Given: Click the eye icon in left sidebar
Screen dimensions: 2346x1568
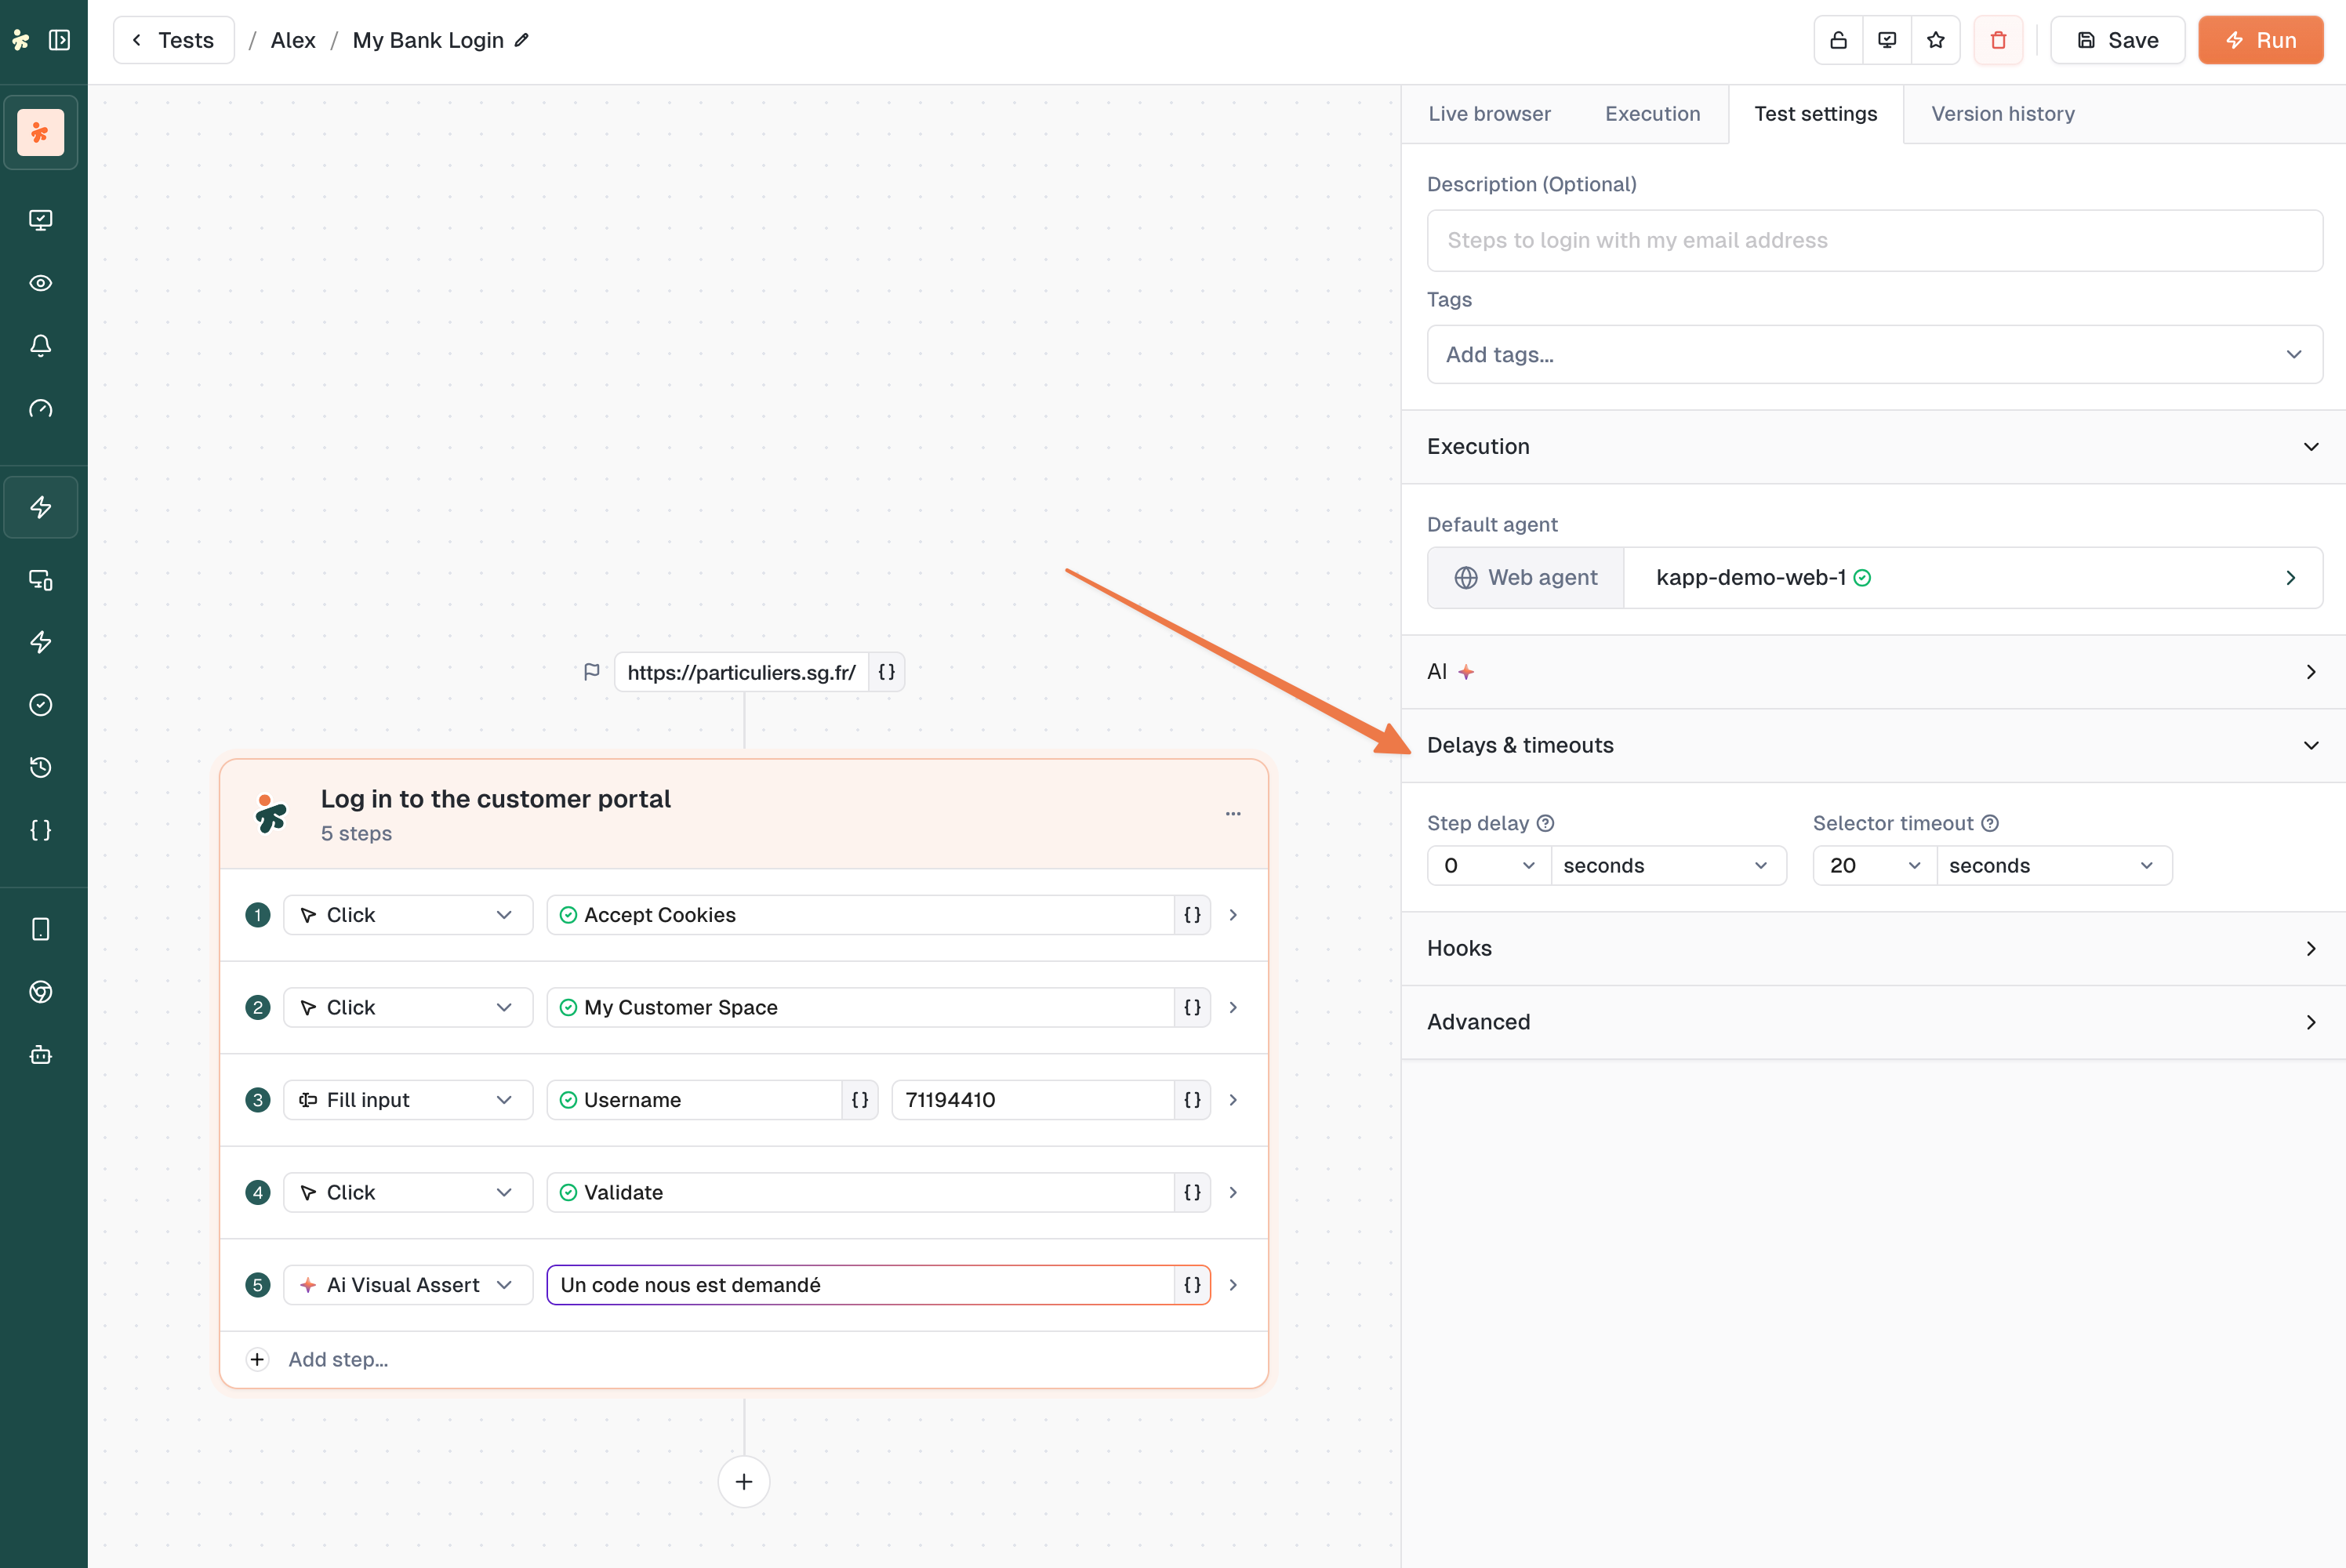Looking at the screenshot, I should pyautogui.click(x=41, y=283).
